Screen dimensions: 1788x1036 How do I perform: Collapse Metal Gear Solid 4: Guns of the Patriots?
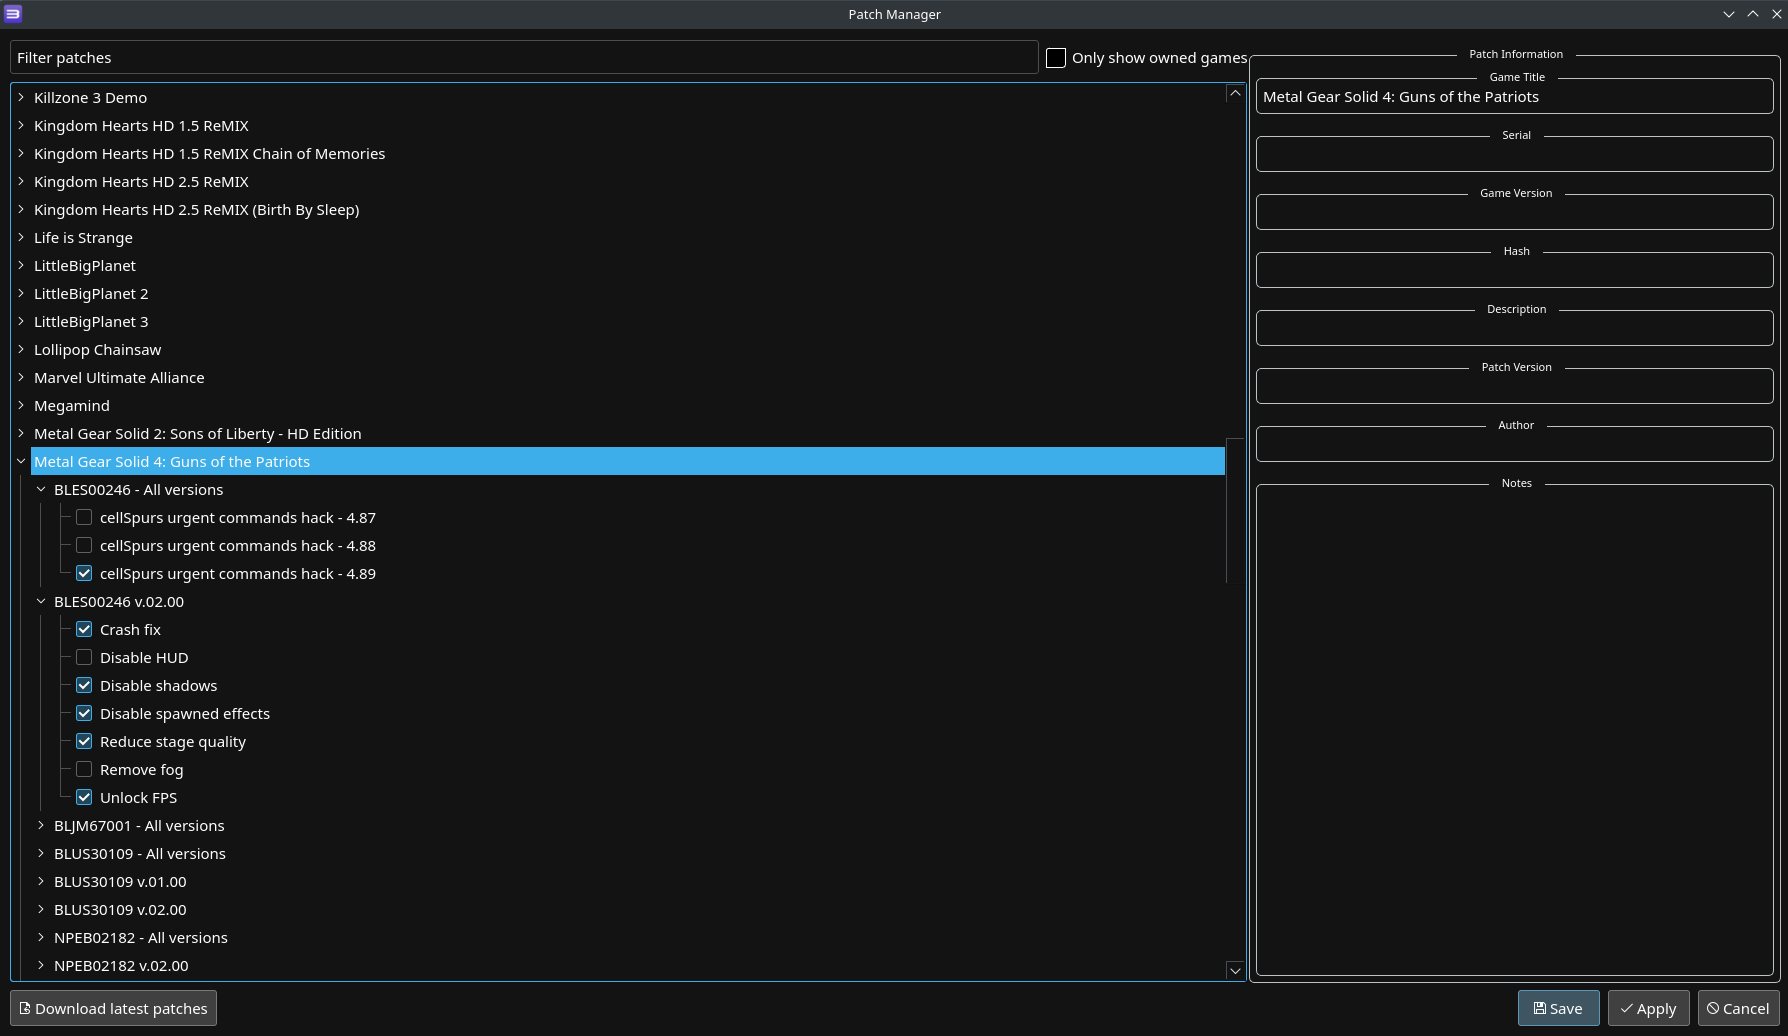21,462
